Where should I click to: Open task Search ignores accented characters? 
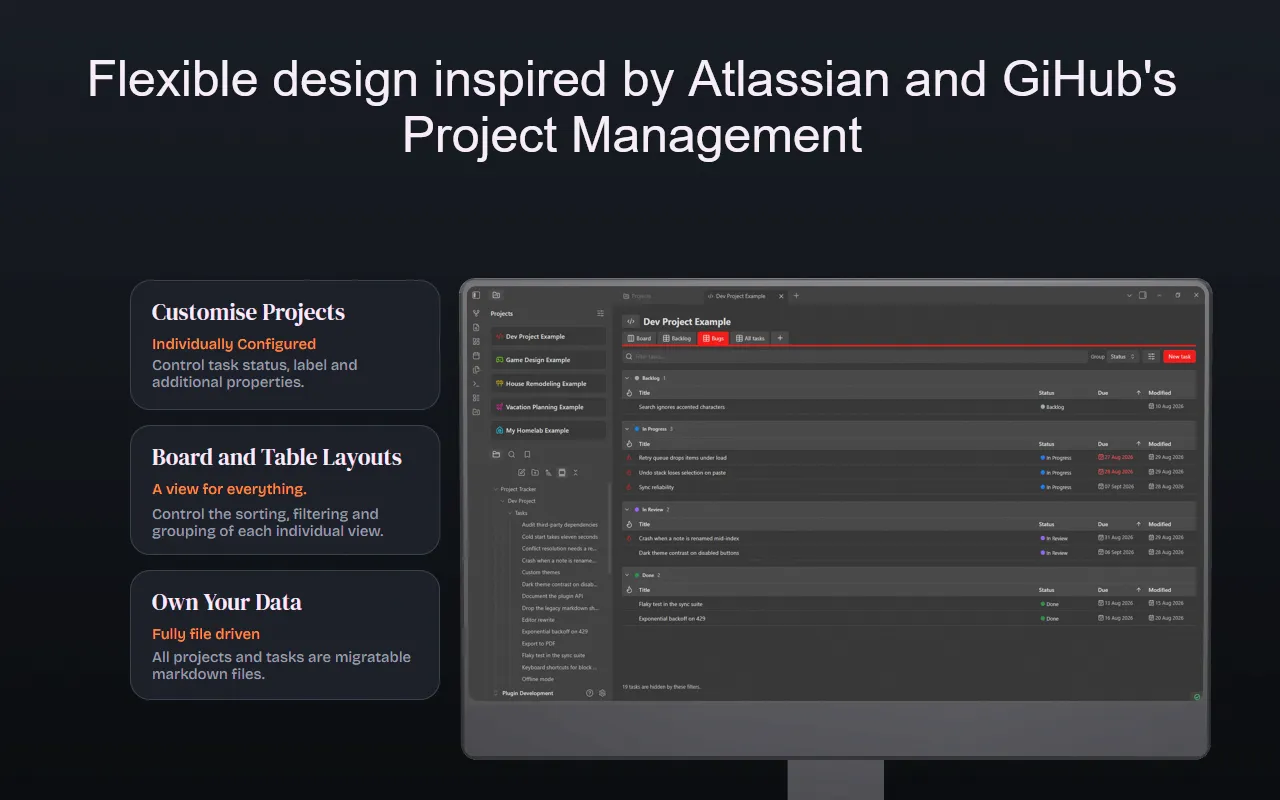click(x=682, y=407)
